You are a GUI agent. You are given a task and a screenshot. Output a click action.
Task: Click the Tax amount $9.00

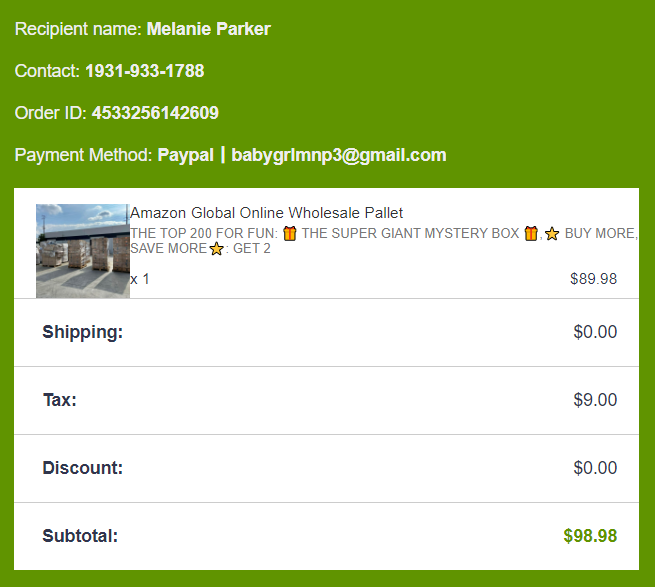tap(595, 400)
